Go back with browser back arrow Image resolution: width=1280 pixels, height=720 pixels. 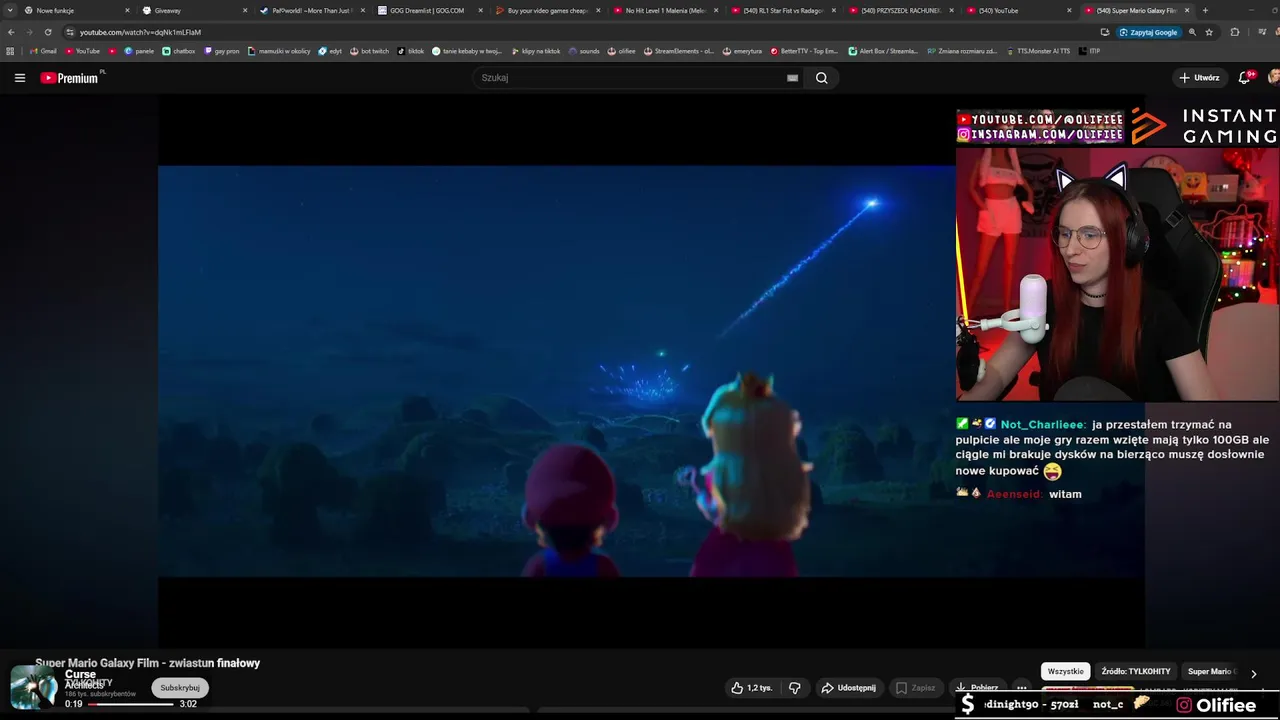tap(11, 32)
